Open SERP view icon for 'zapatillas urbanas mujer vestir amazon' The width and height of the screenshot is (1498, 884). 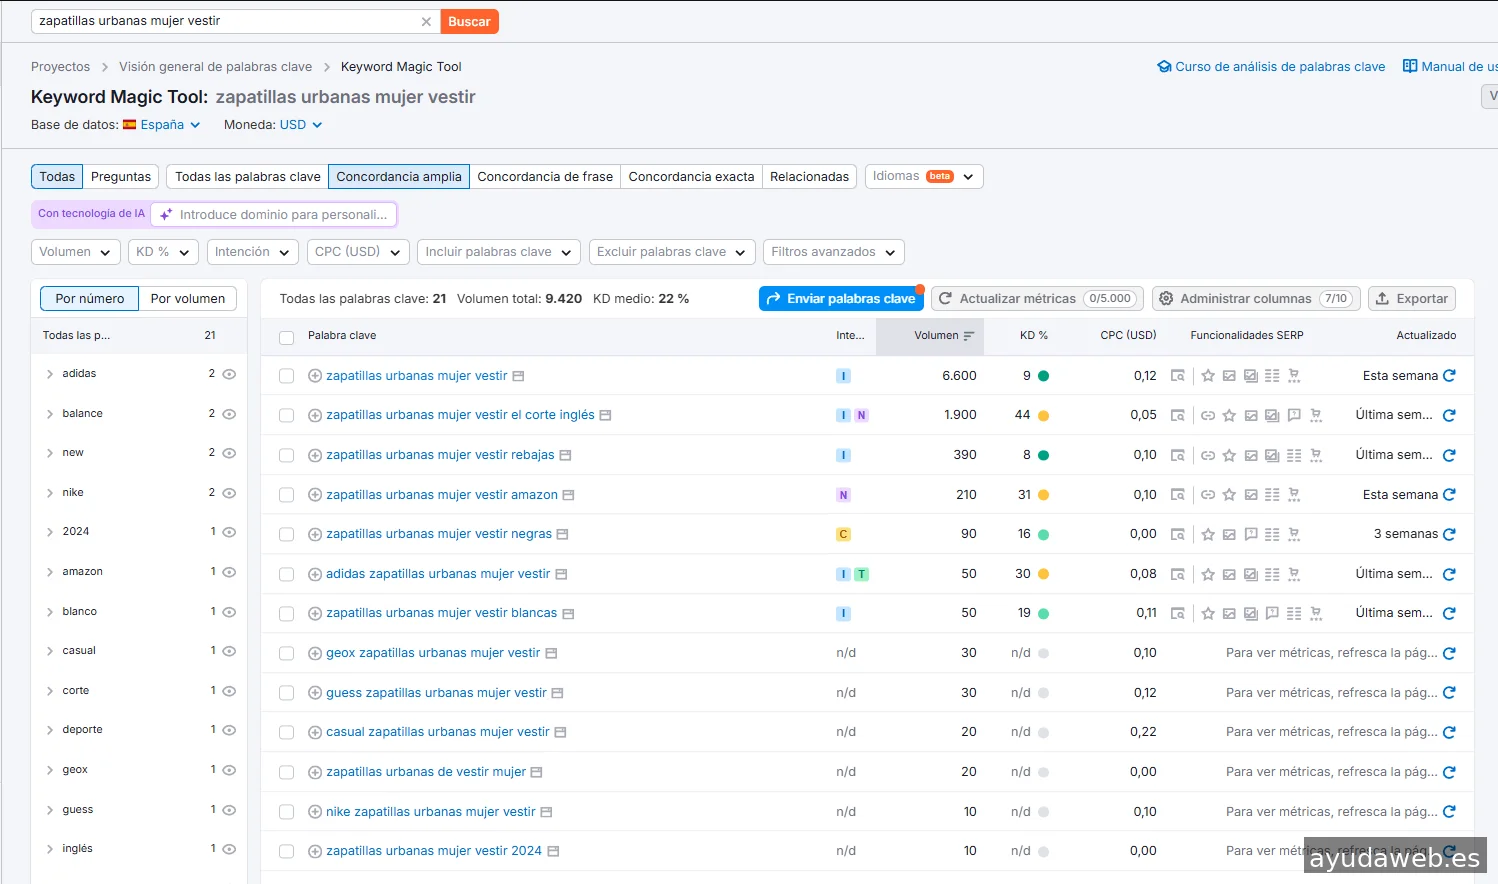point(1178,495)
